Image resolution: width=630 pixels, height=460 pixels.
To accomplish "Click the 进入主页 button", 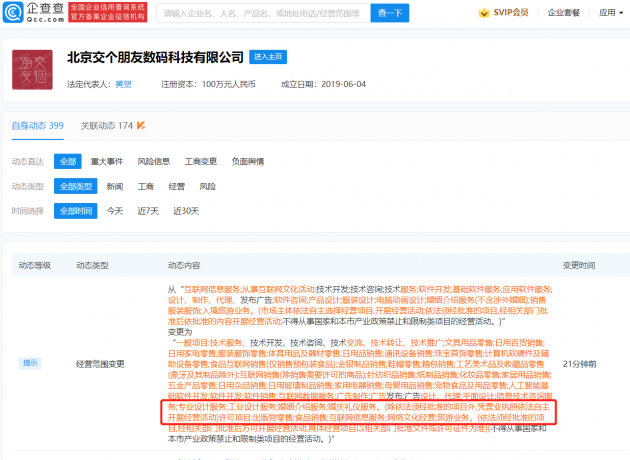I will coord(268,57).
